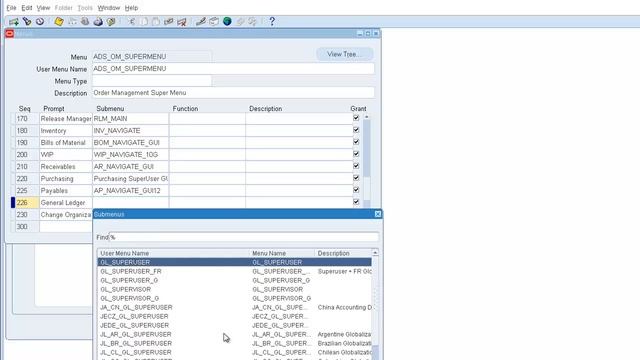Click the Description field of the menu
This screenshot has height=360, width=640.
click(233, 93)
